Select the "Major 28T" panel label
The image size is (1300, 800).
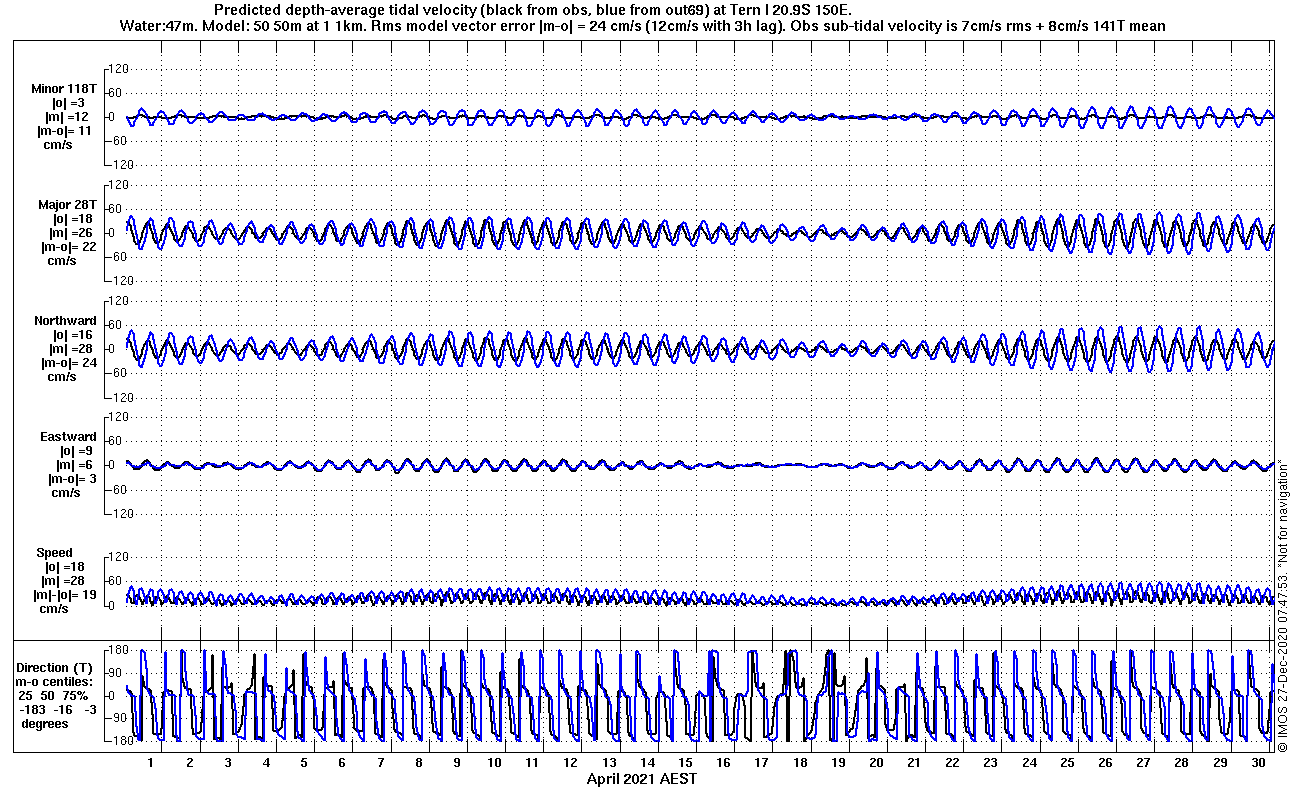click(67, 205)
